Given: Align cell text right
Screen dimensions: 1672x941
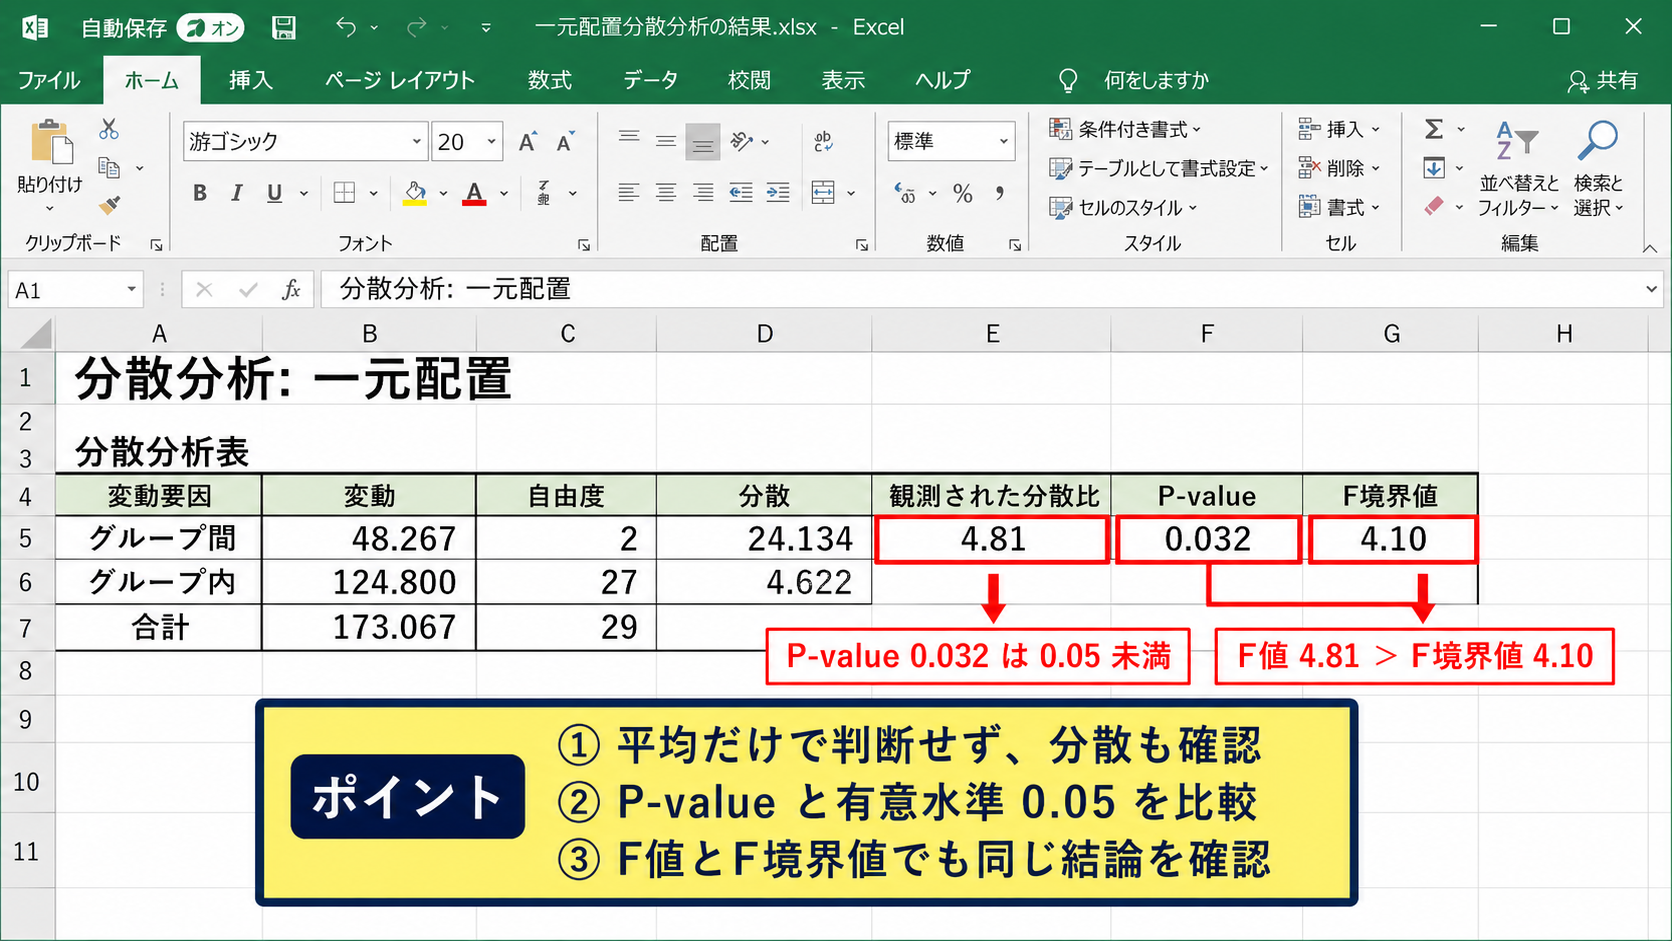Looking at the screenshot, I should tap(703, 193).
